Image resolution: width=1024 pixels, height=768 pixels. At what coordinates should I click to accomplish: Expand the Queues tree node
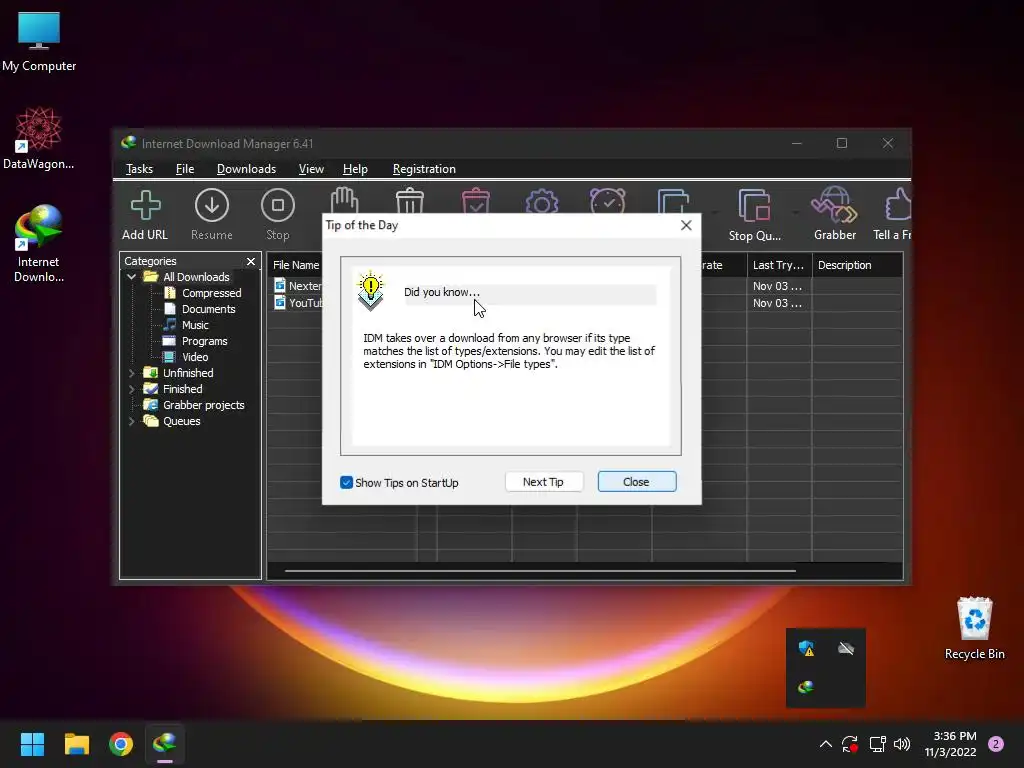click(131, 421)
